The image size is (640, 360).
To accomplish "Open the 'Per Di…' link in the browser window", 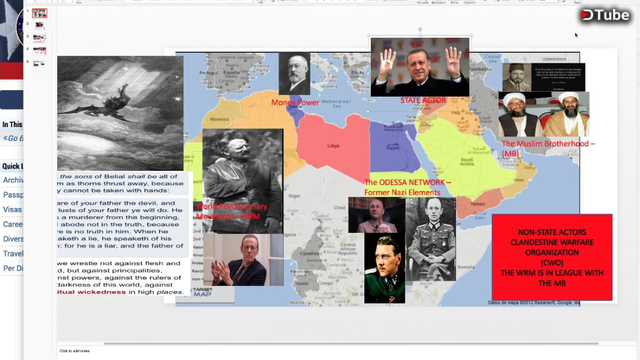I will [13, 268].
